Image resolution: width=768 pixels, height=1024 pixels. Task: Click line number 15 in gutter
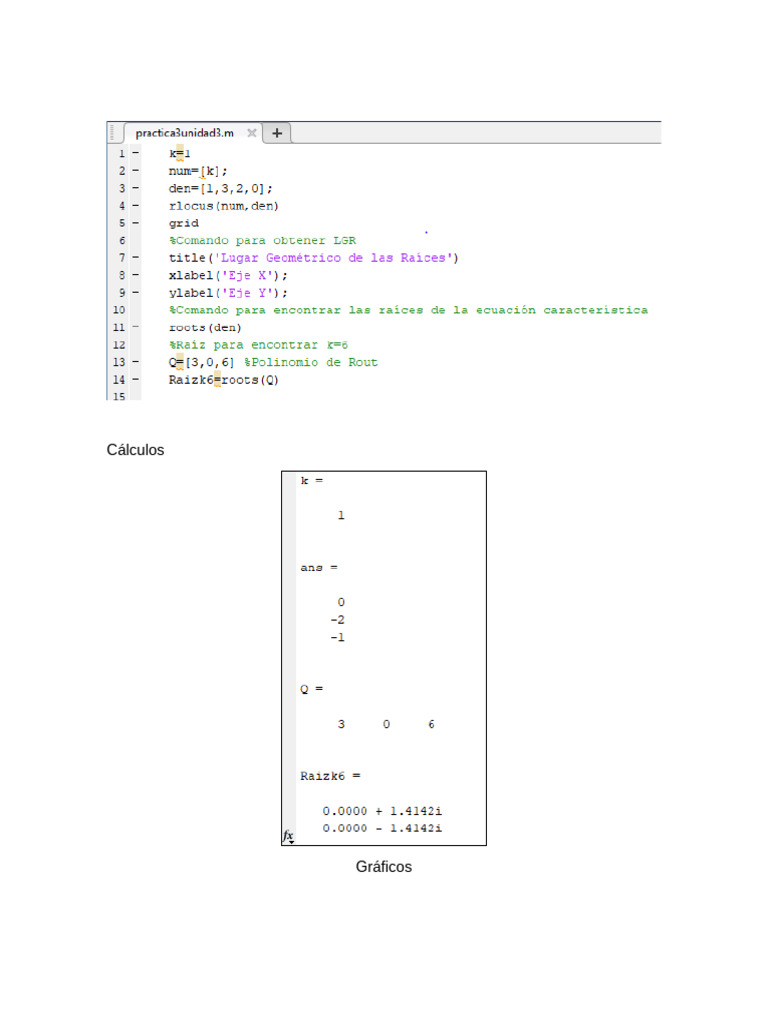point(119,396)
